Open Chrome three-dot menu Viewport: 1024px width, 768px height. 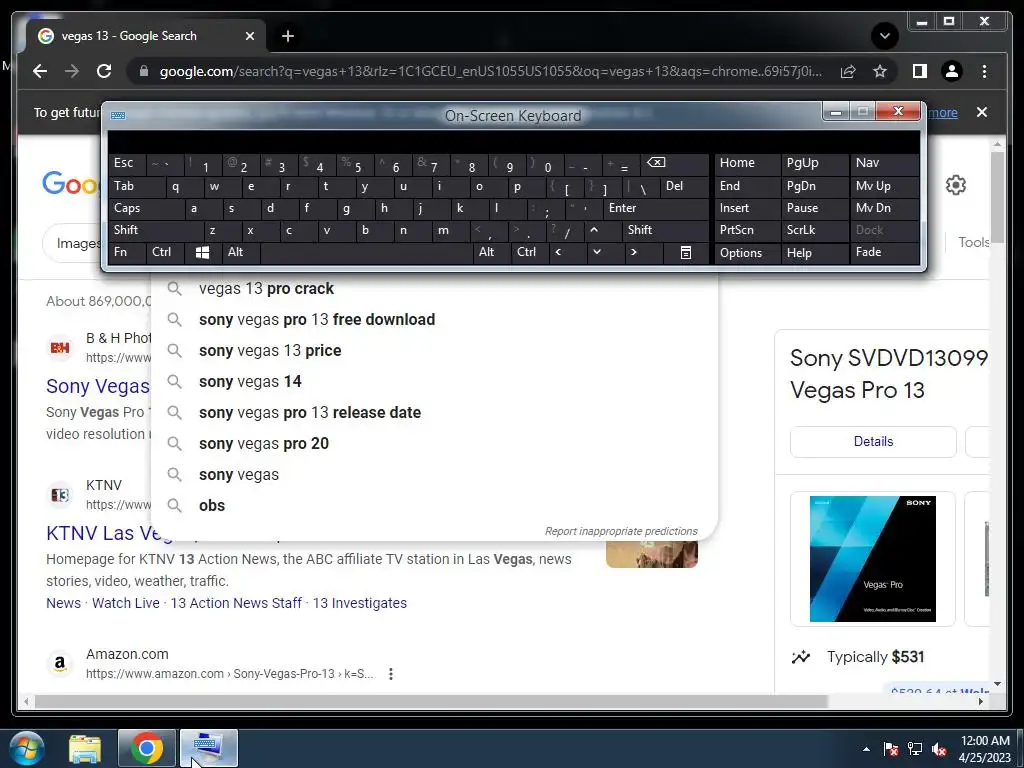pyautogui.click(x=984, y=71)
